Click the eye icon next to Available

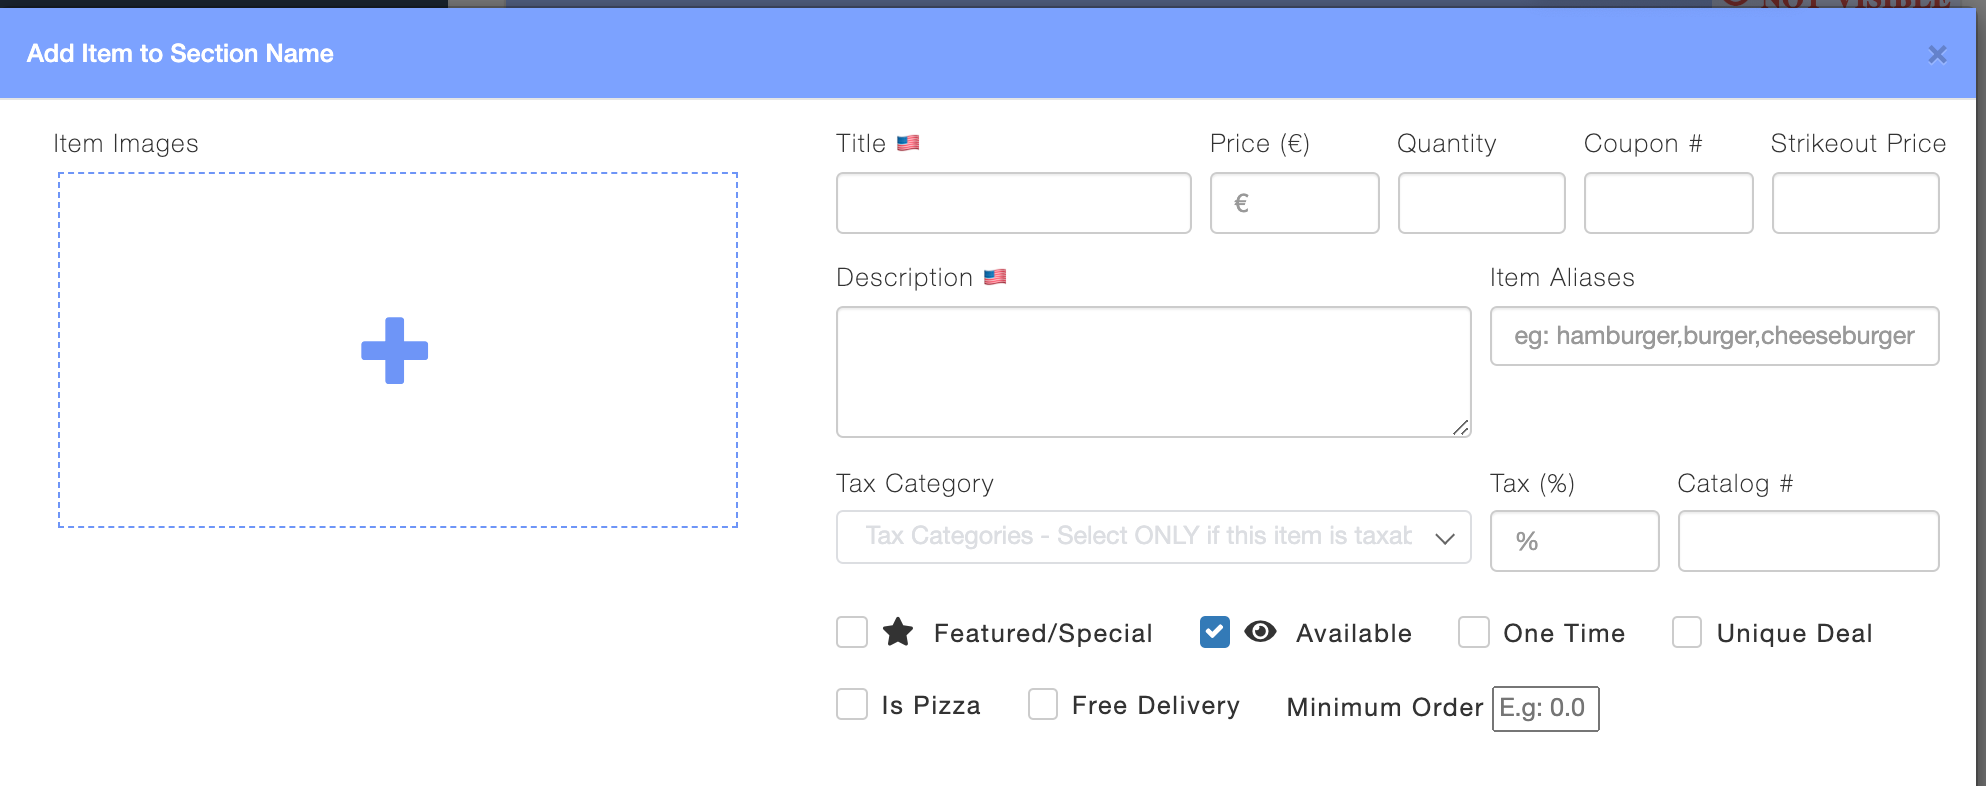click(1260, 632)
